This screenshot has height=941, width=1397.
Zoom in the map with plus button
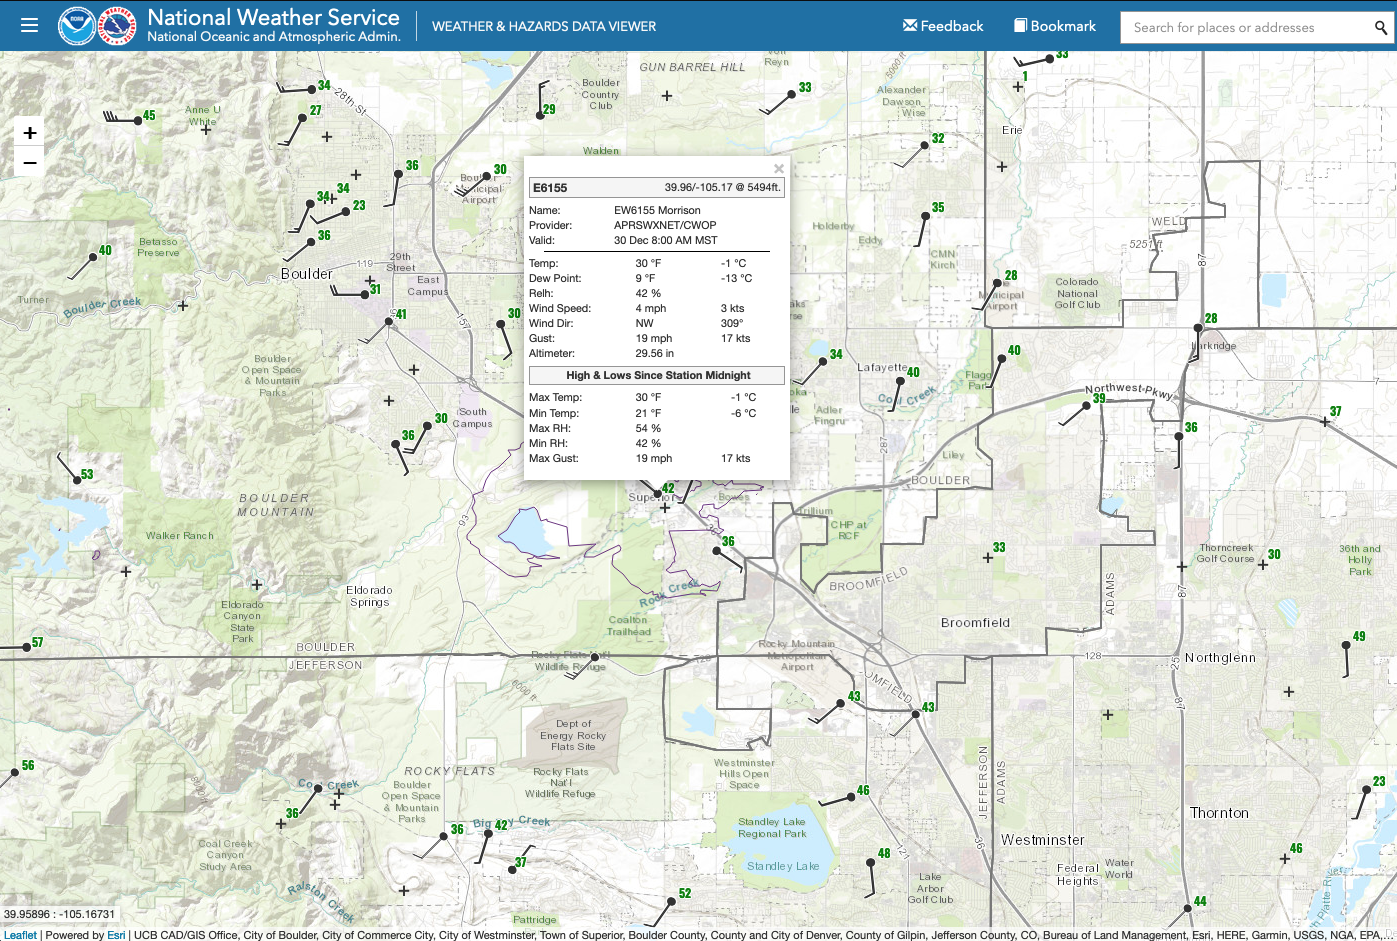[x=30, y=133]
